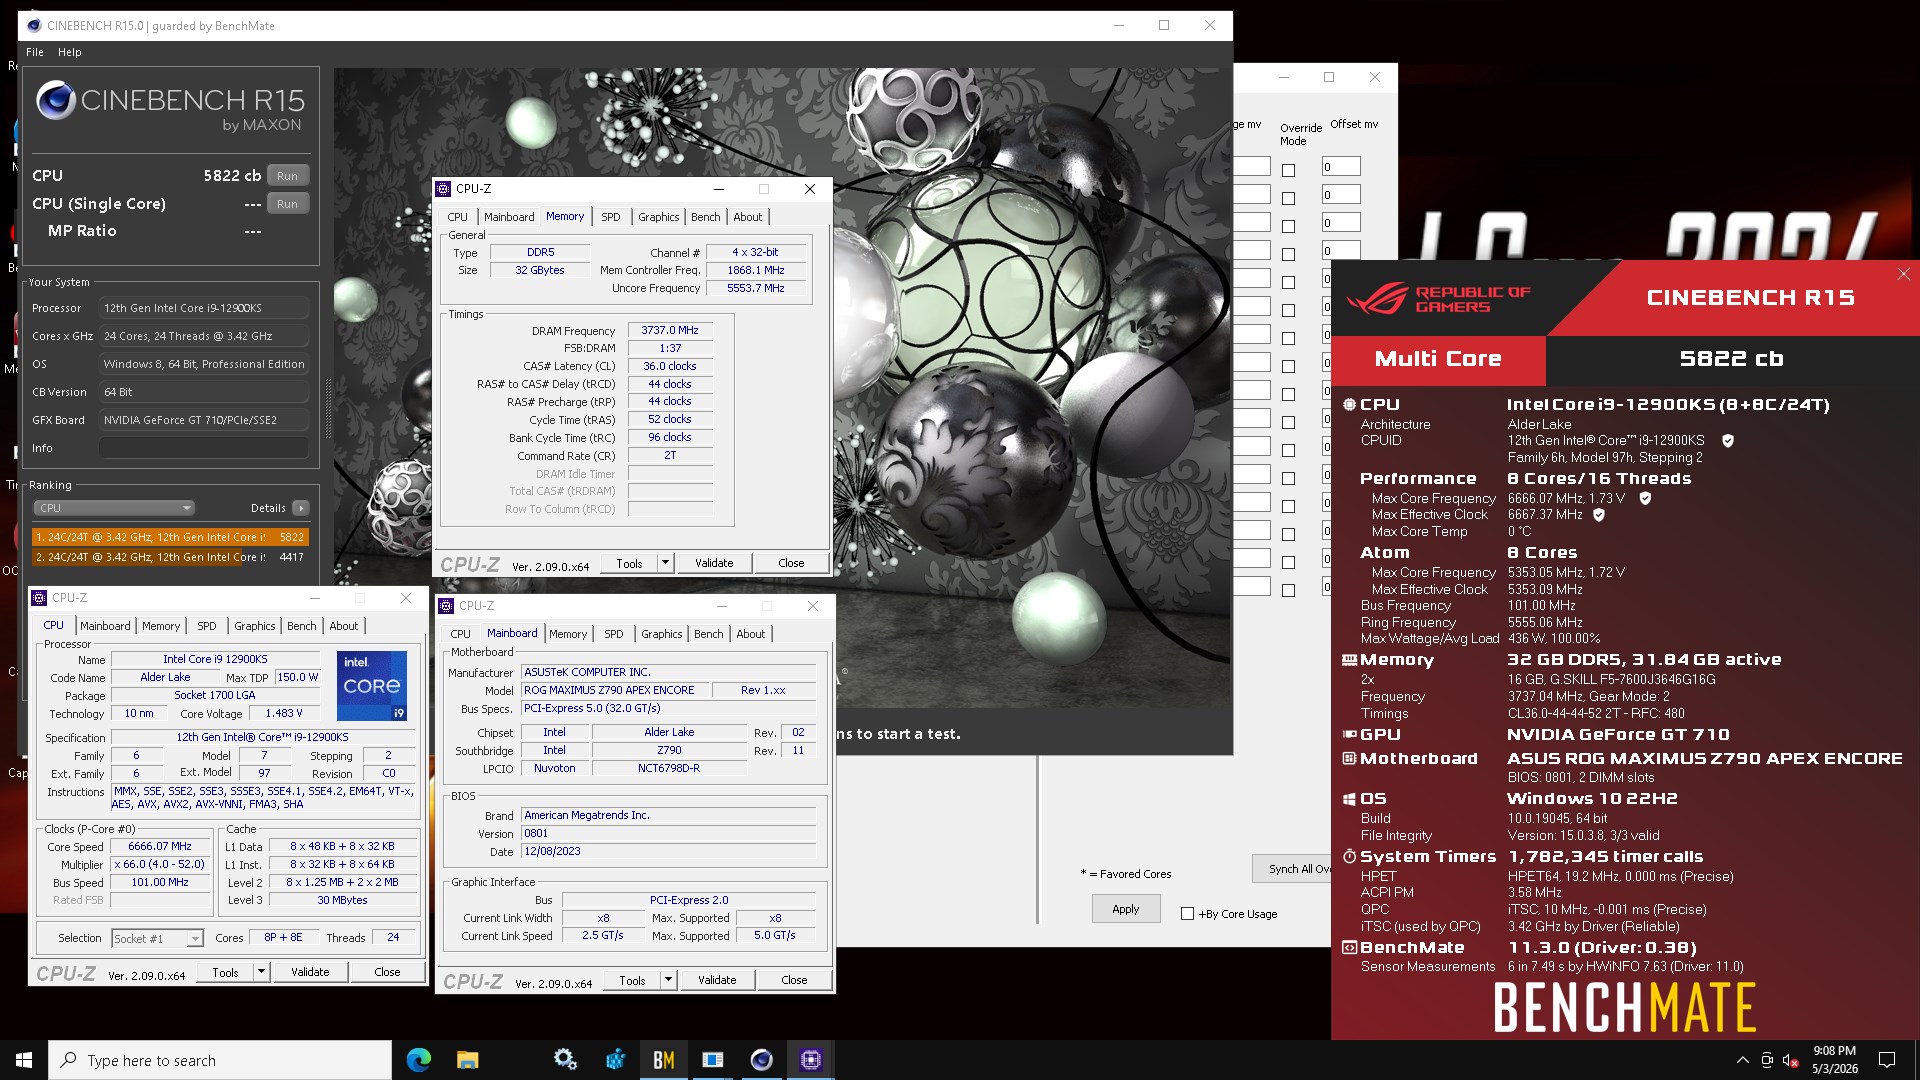Image resolution: width=1920 pixels, height=1080 pixels.
Task: Switch to Bench tab in CPU-Z Memory window
Action: pyautogui.click(x=705, y=217)
